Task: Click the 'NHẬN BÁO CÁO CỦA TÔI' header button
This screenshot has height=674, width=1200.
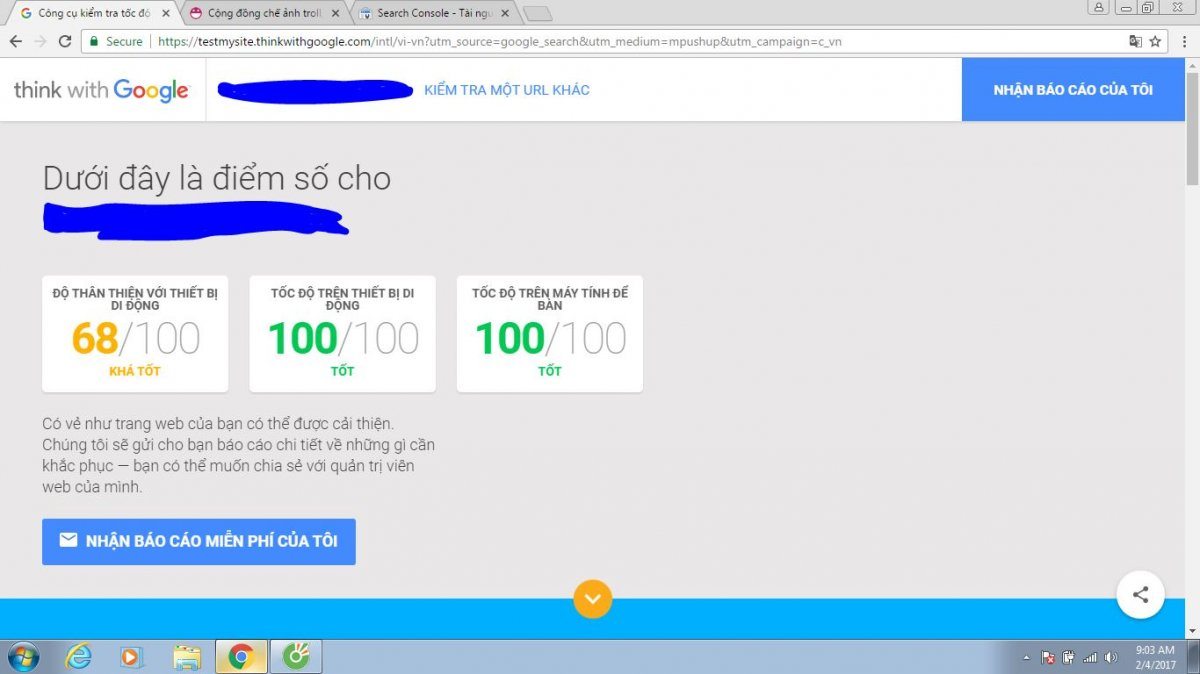Action: [1073, 90]
